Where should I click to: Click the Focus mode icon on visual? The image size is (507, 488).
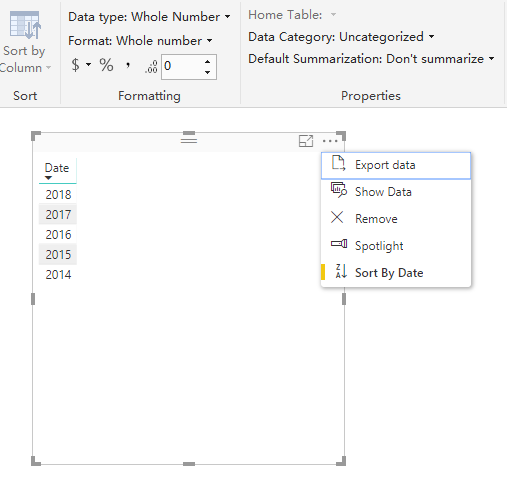306,141
